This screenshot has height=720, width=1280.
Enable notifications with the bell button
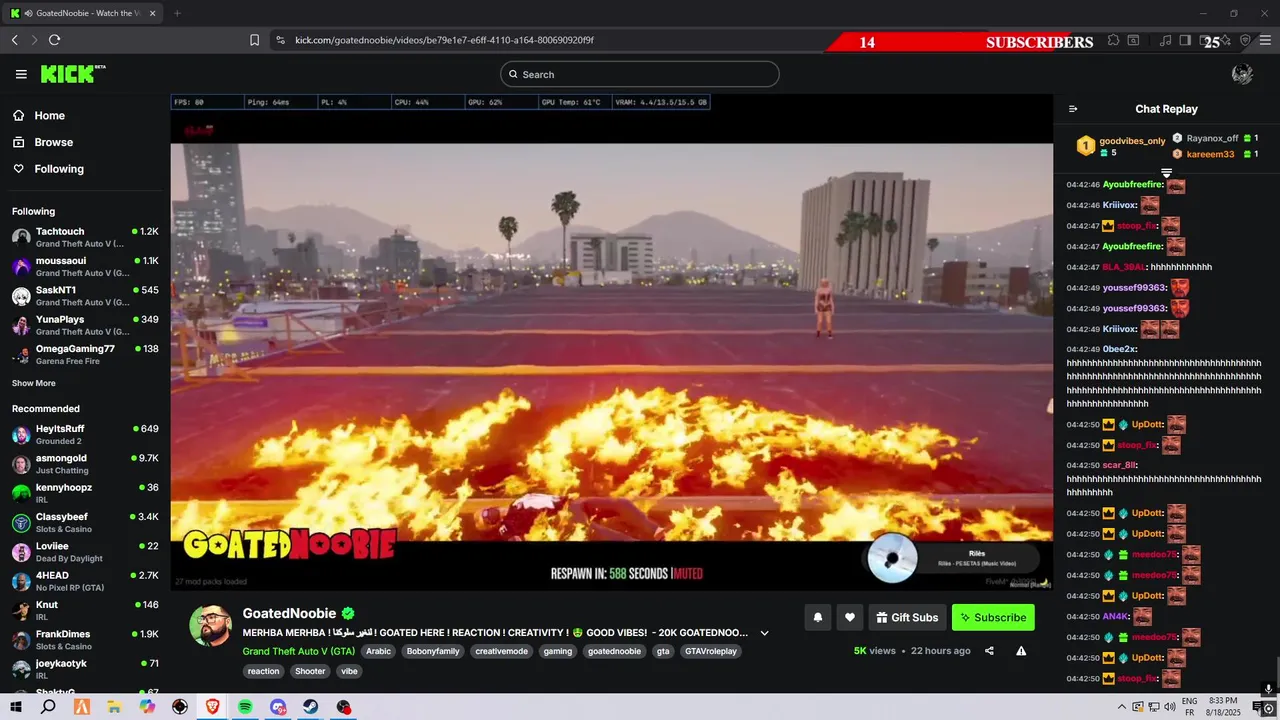click(x=817, y=618)
